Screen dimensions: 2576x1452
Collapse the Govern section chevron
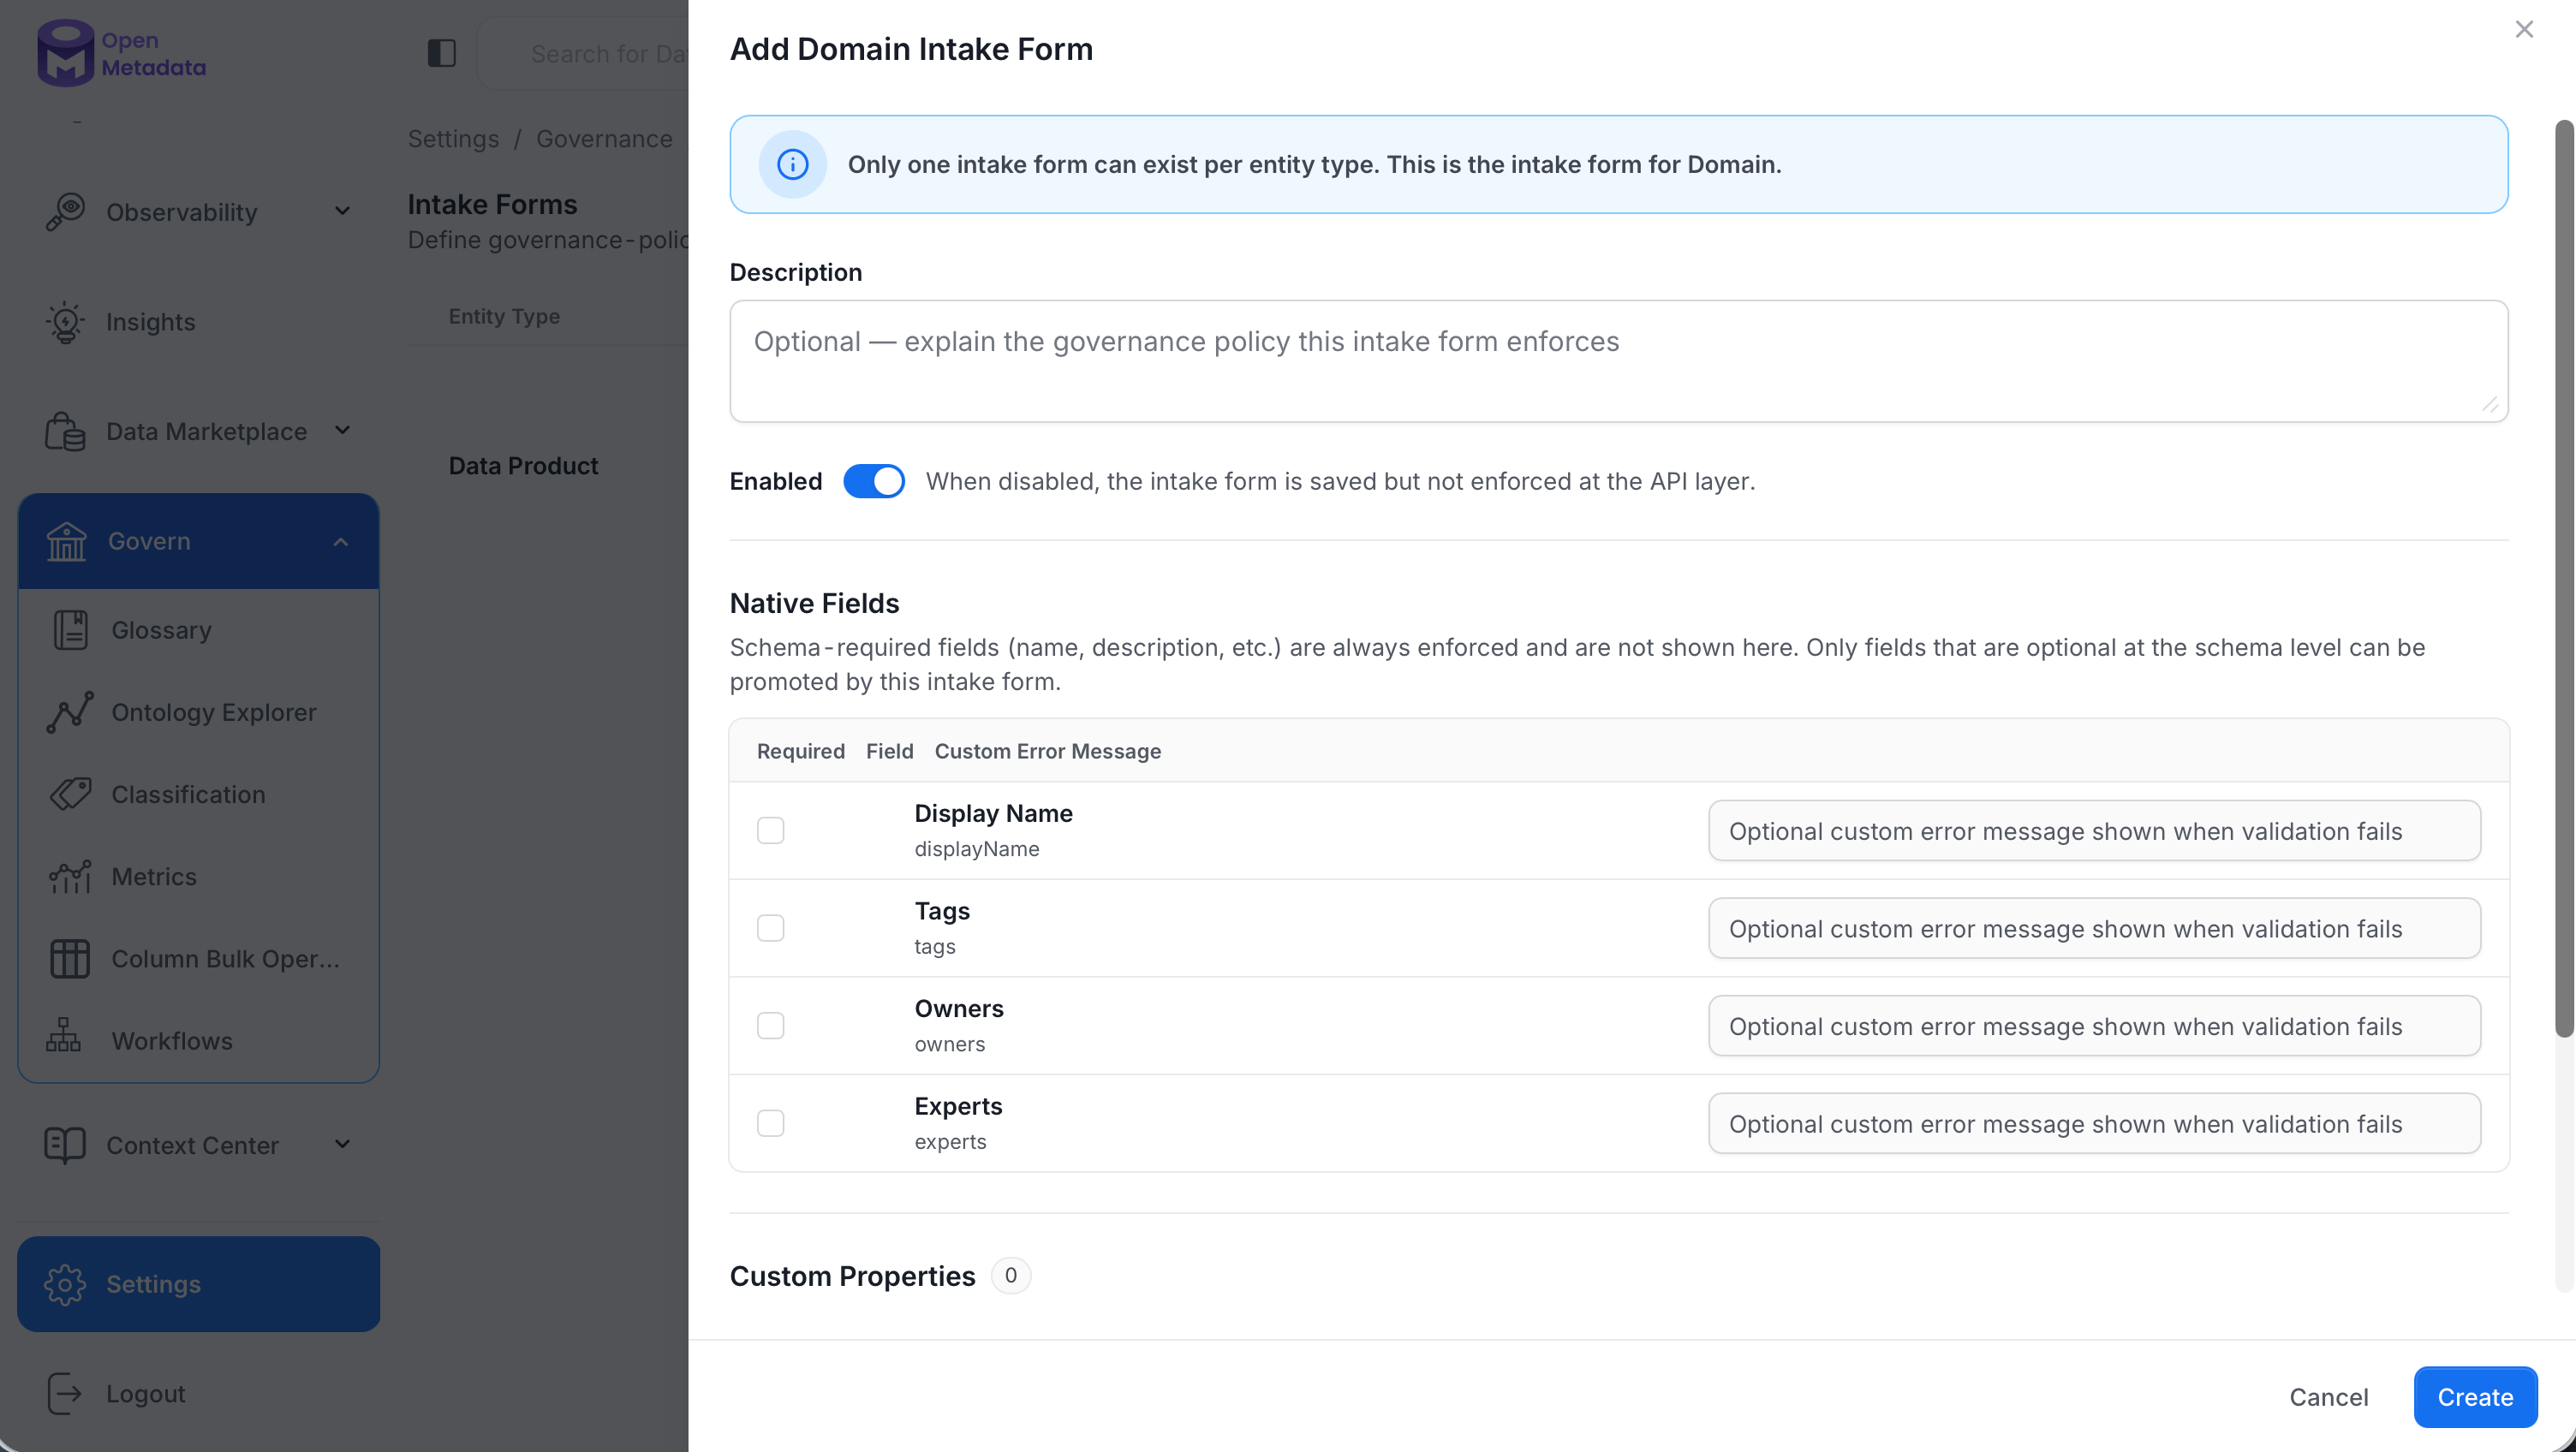[x=341, y=541]
